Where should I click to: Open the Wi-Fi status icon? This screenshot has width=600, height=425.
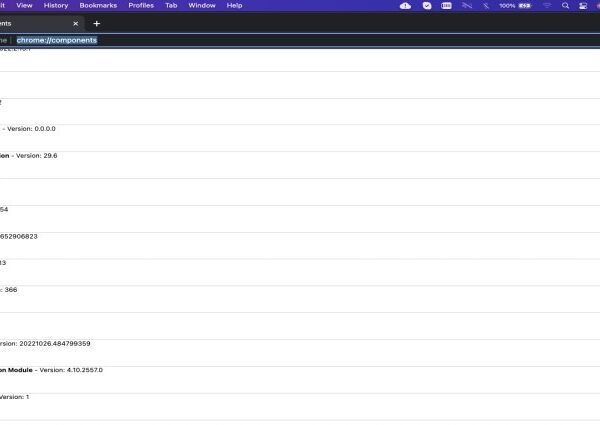pos(547,6)
